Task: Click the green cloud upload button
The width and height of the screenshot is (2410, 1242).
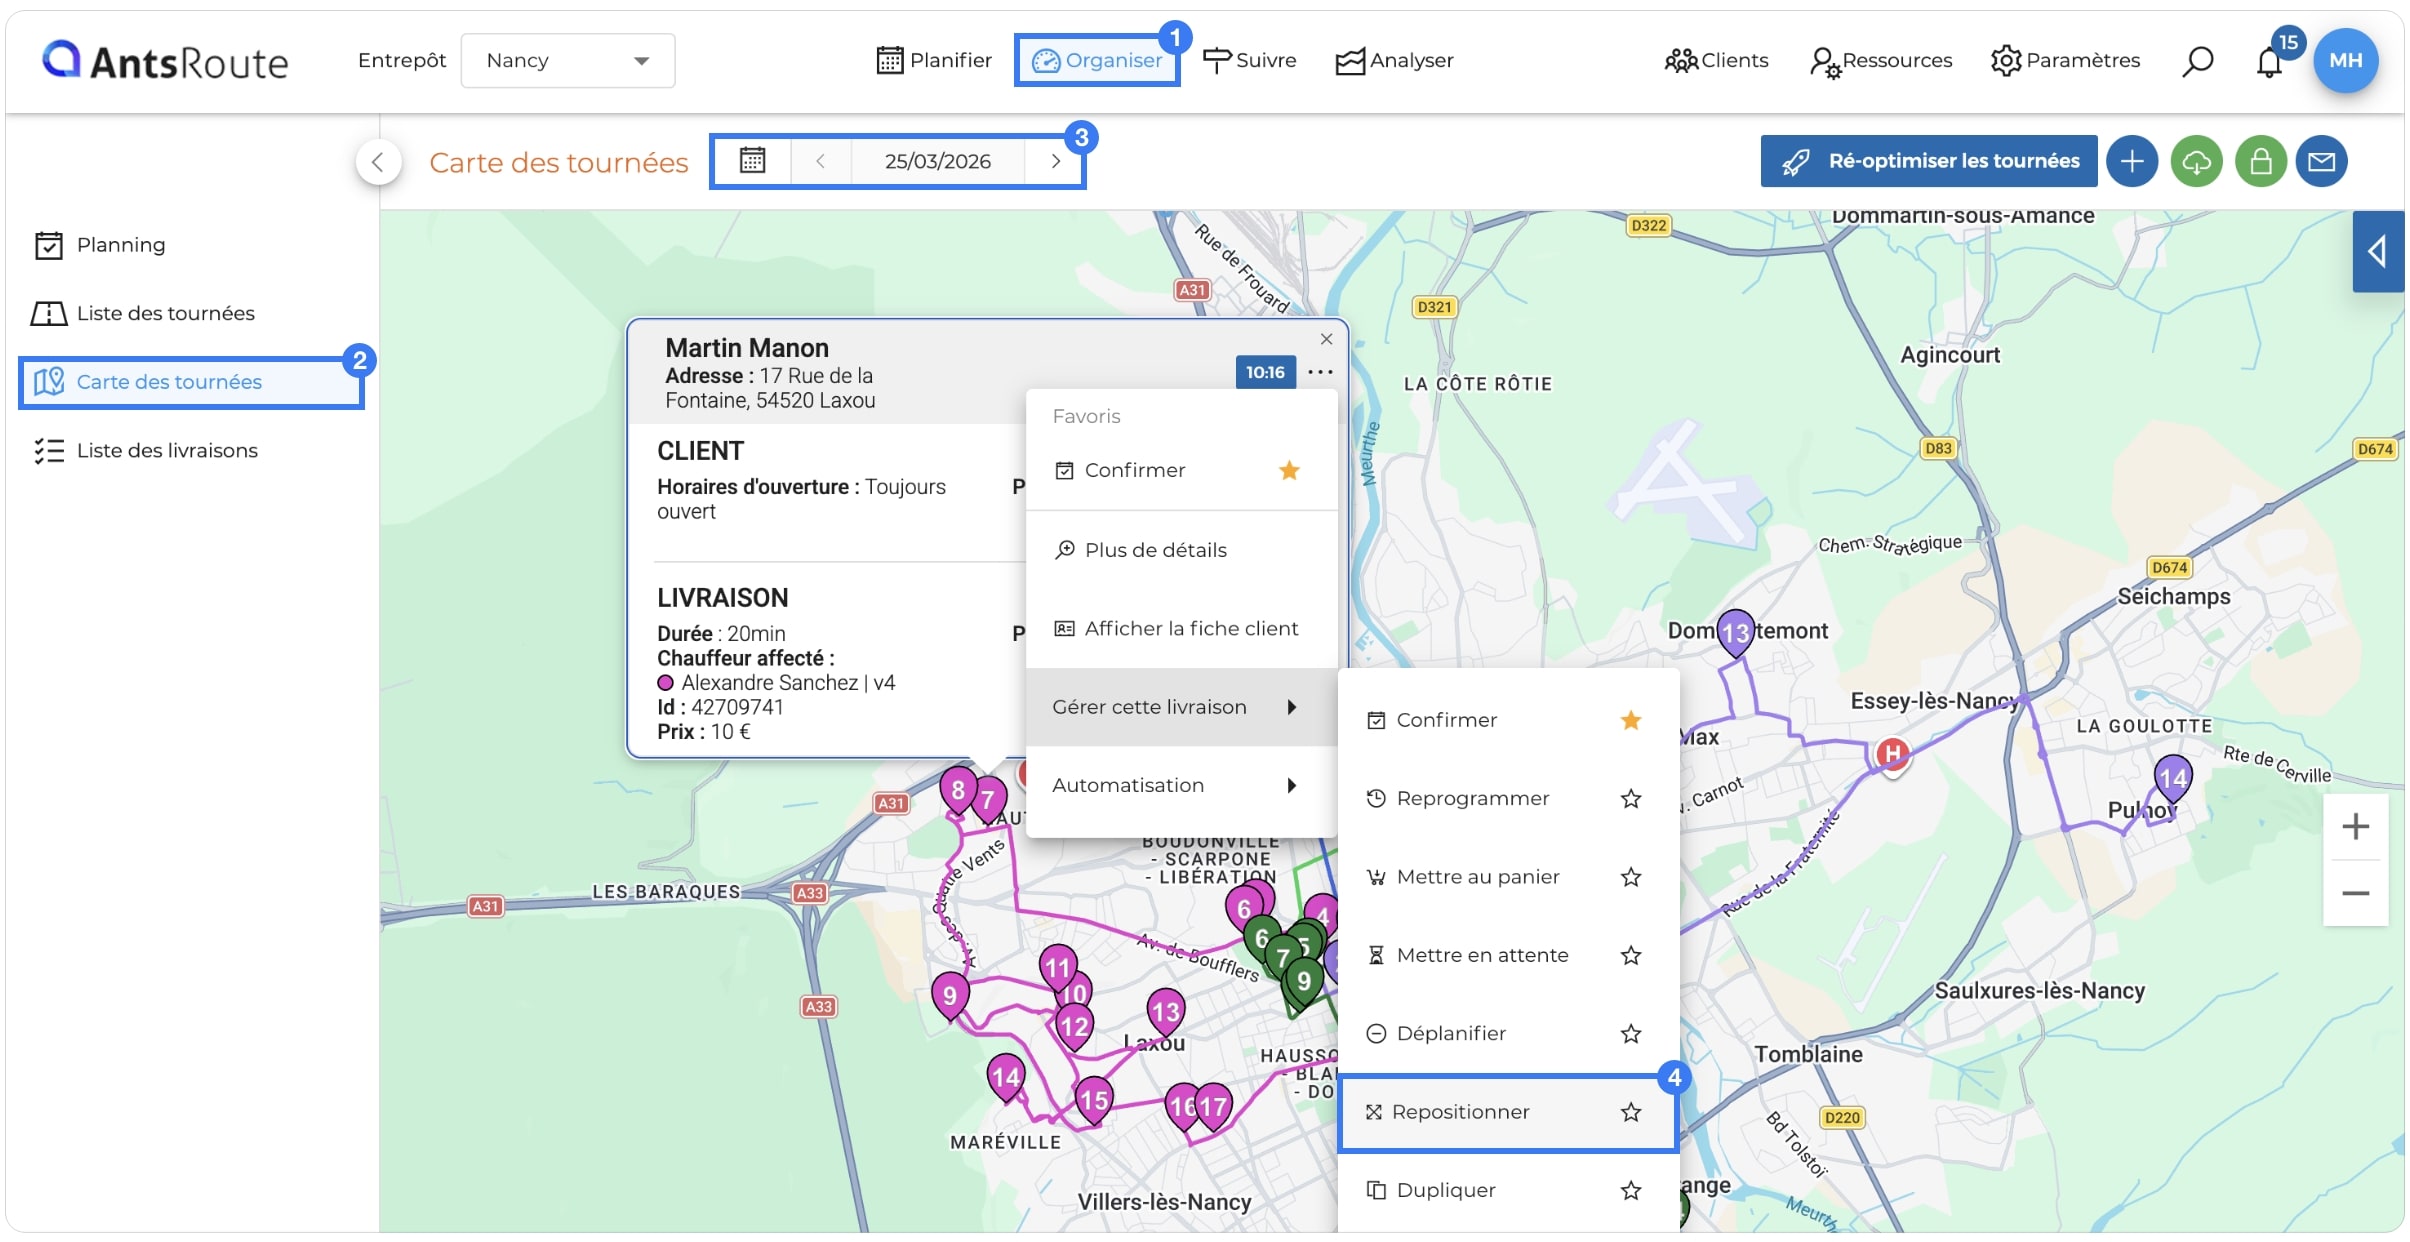Action: 2196,161
